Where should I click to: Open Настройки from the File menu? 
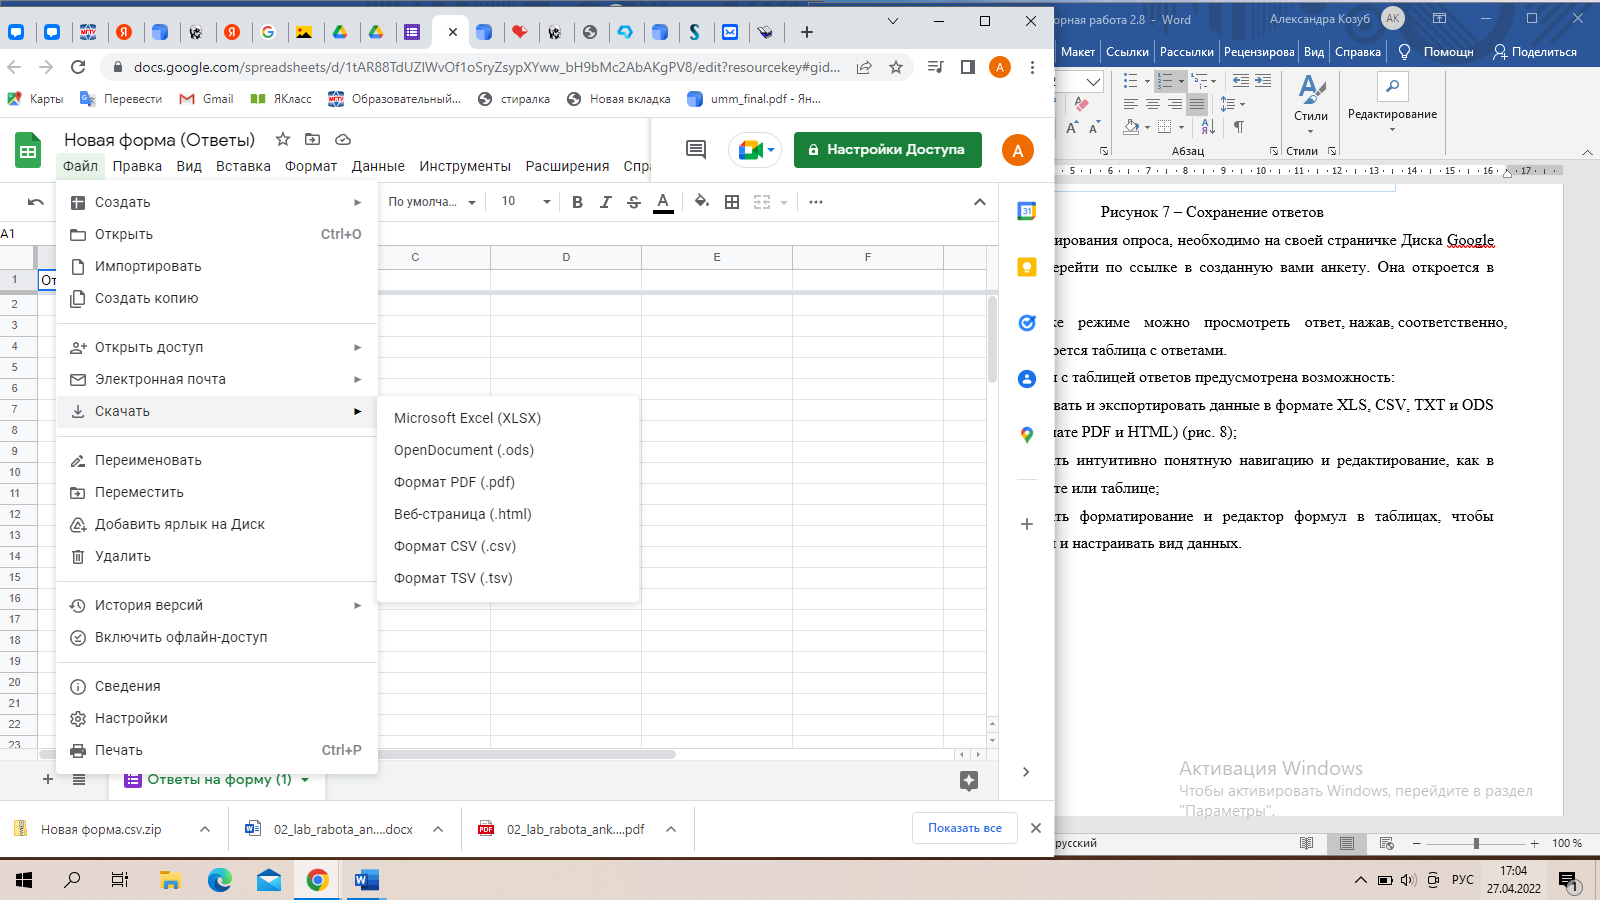tap(217, 718)
